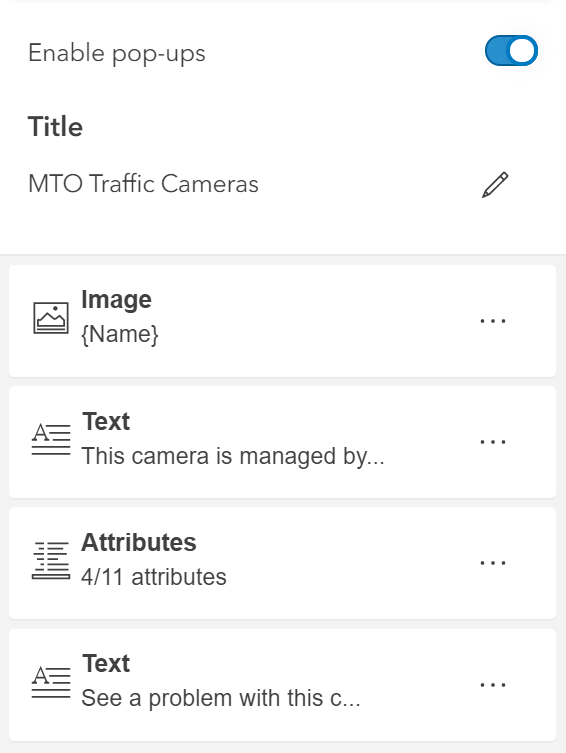Open the 'This camera is managed by...' text card
Screen dimensions: 566x753
pyautogui.click(x=282, y=442)
